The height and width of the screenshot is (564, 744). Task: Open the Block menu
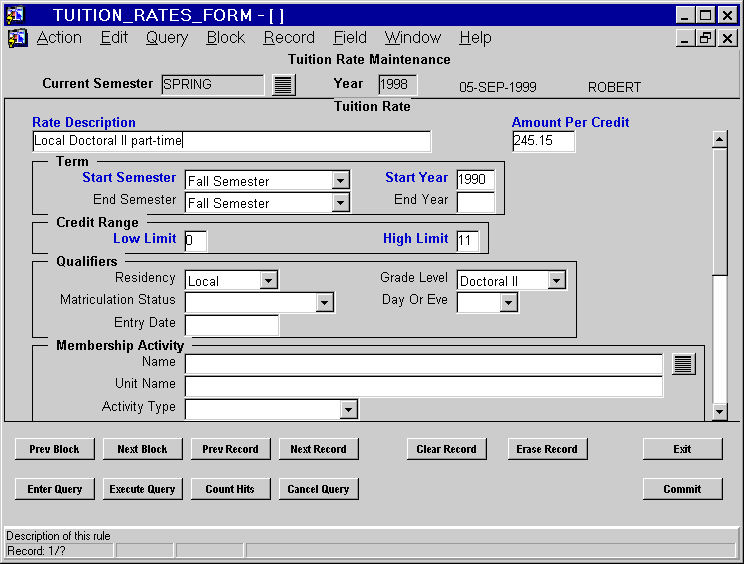(x=225, y=37)
